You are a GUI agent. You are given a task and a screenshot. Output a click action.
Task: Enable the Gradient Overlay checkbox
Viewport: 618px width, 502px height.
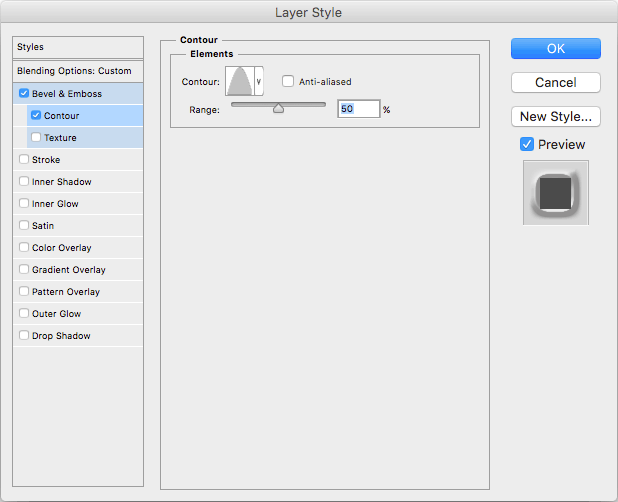pos(24,269)
